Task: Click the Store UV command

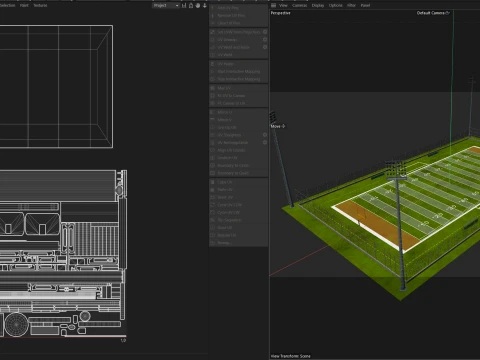Action: (x=225, y=227)
